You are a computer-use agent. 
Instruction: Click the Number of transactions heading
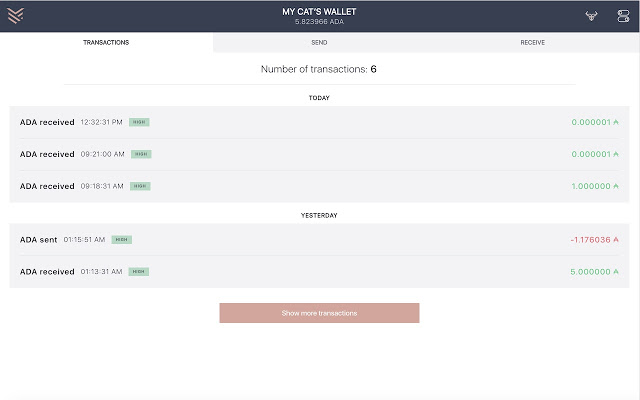point(319,70)
